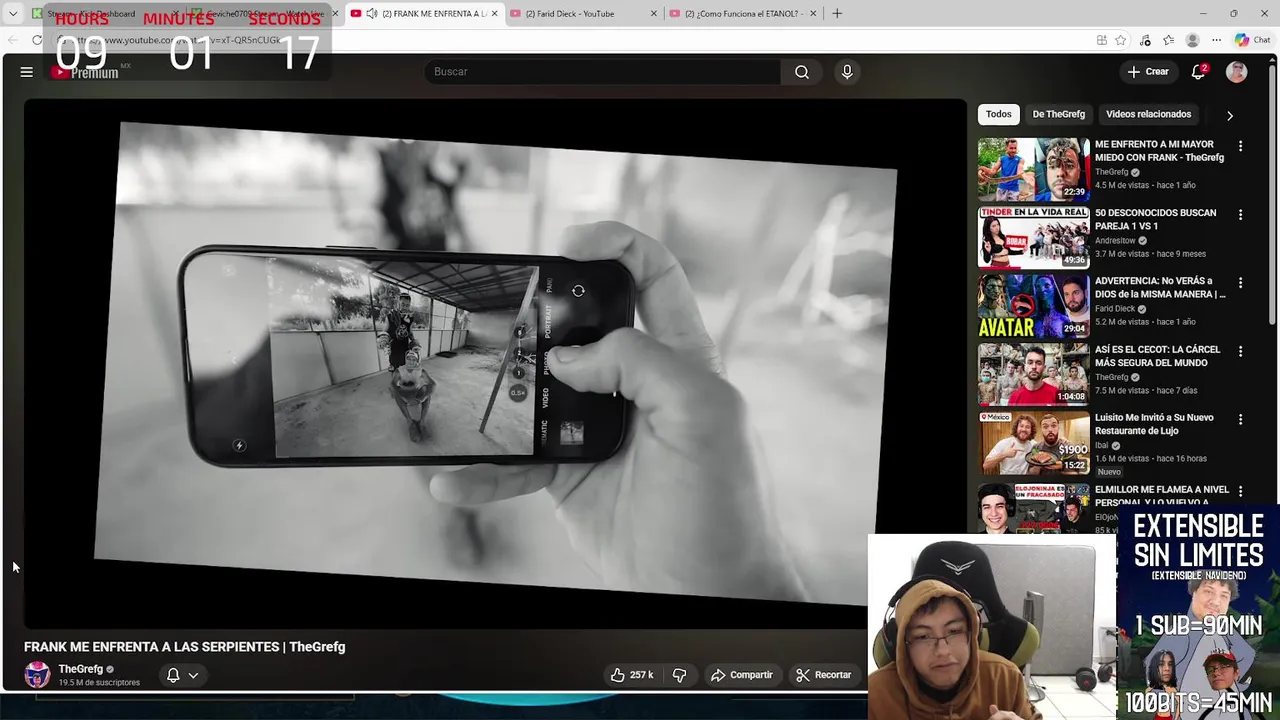Open subscription notification bell dropdown
Screen dimensions: 1280x720
pos(182,675)
